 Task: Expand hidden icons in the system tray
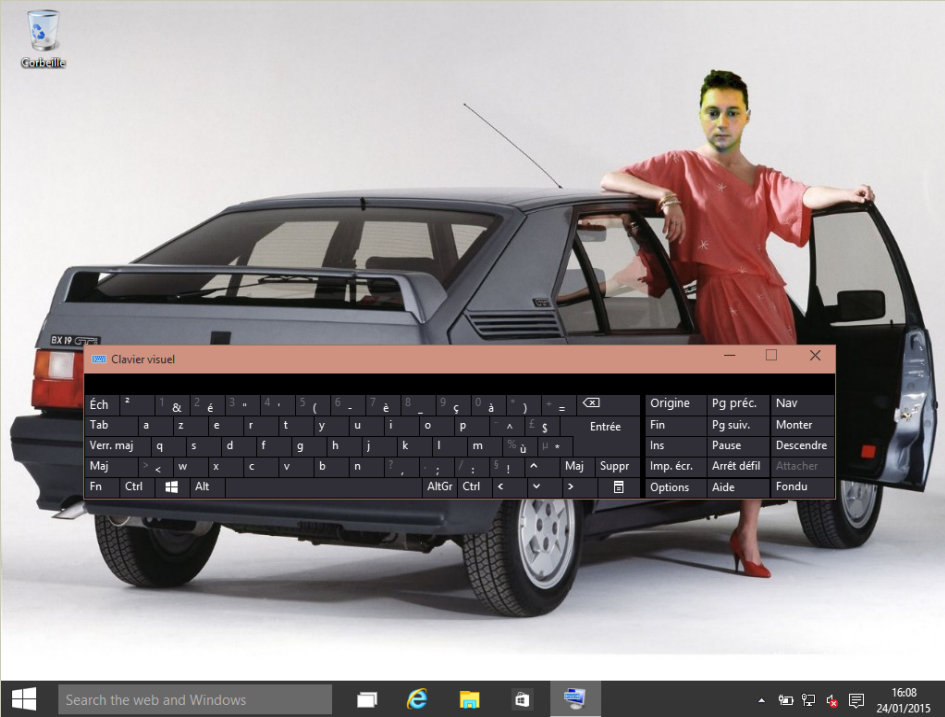pyautogui.click(x=761, y=700)
